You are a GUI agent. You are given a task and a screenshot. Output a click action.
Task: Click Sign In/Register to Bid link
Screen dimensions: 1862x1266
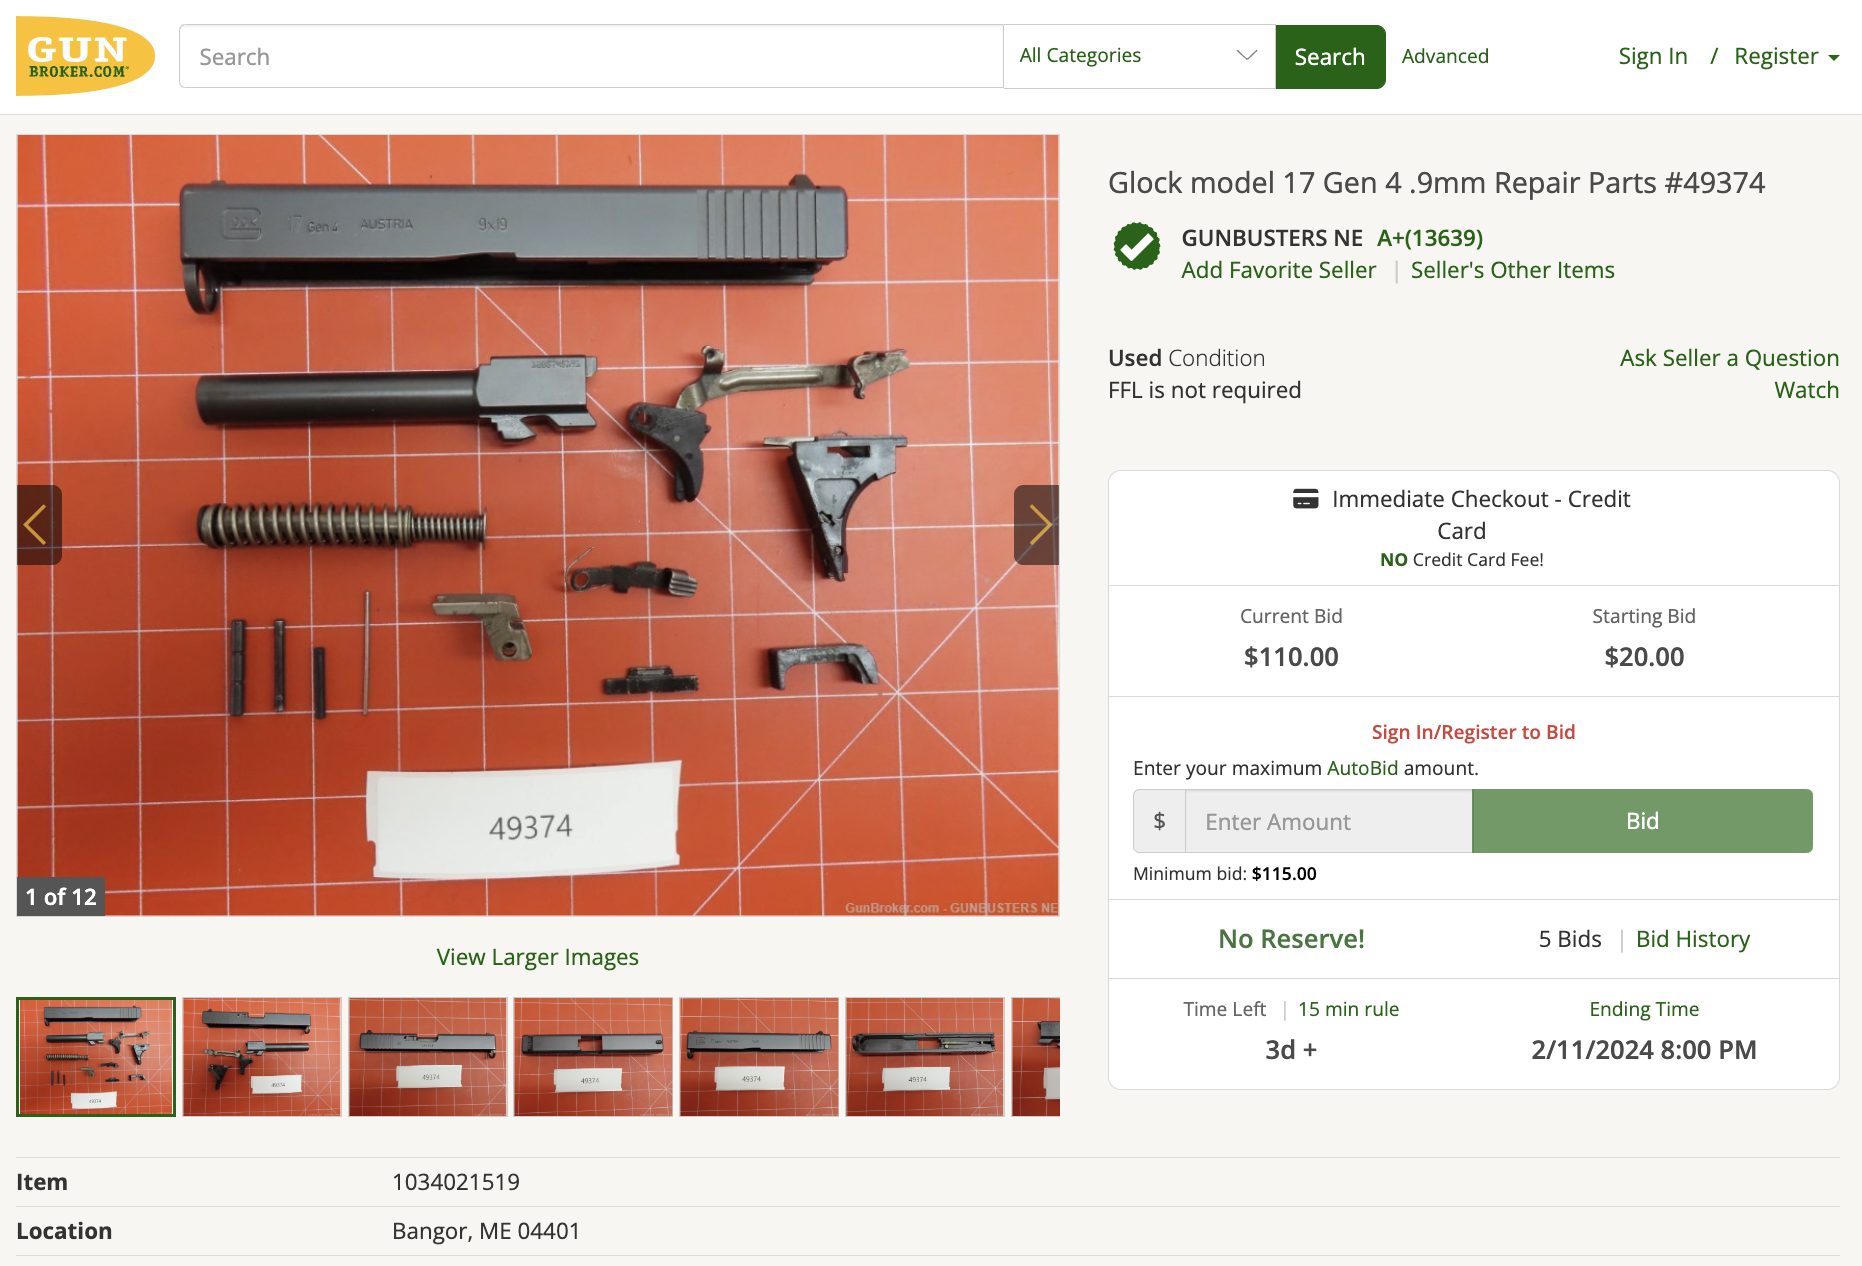click(x=1473, y=732)
